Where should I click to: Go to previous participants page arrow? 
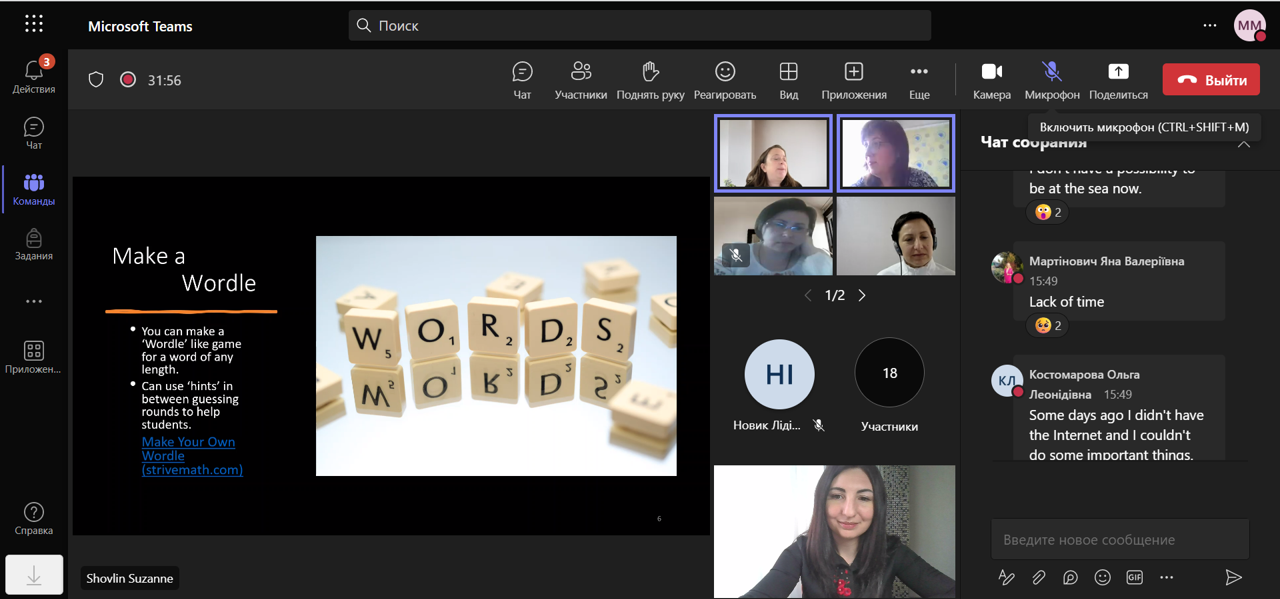[x=809, y=295]
